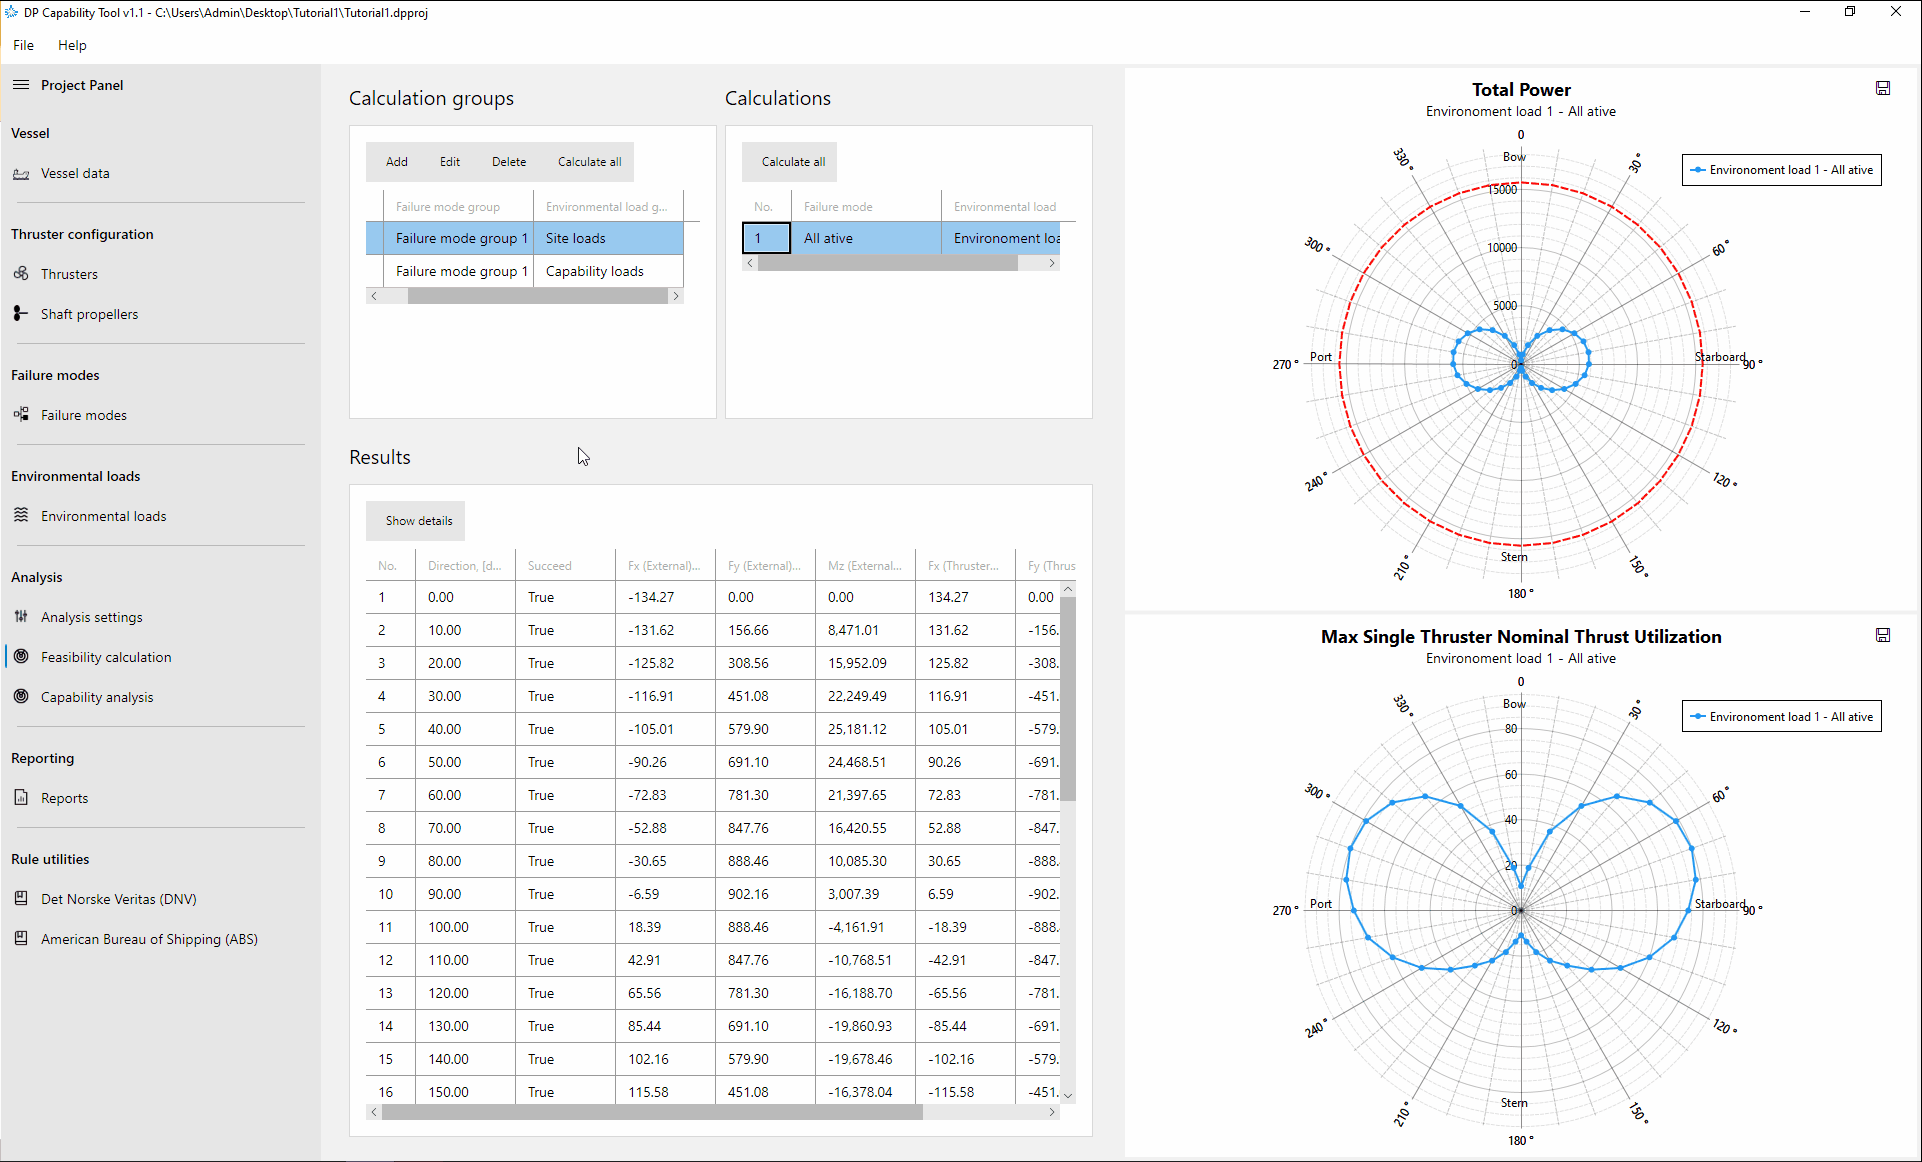Click the Vessel data ship icon
The image size is (1922, 1162).
21,174
